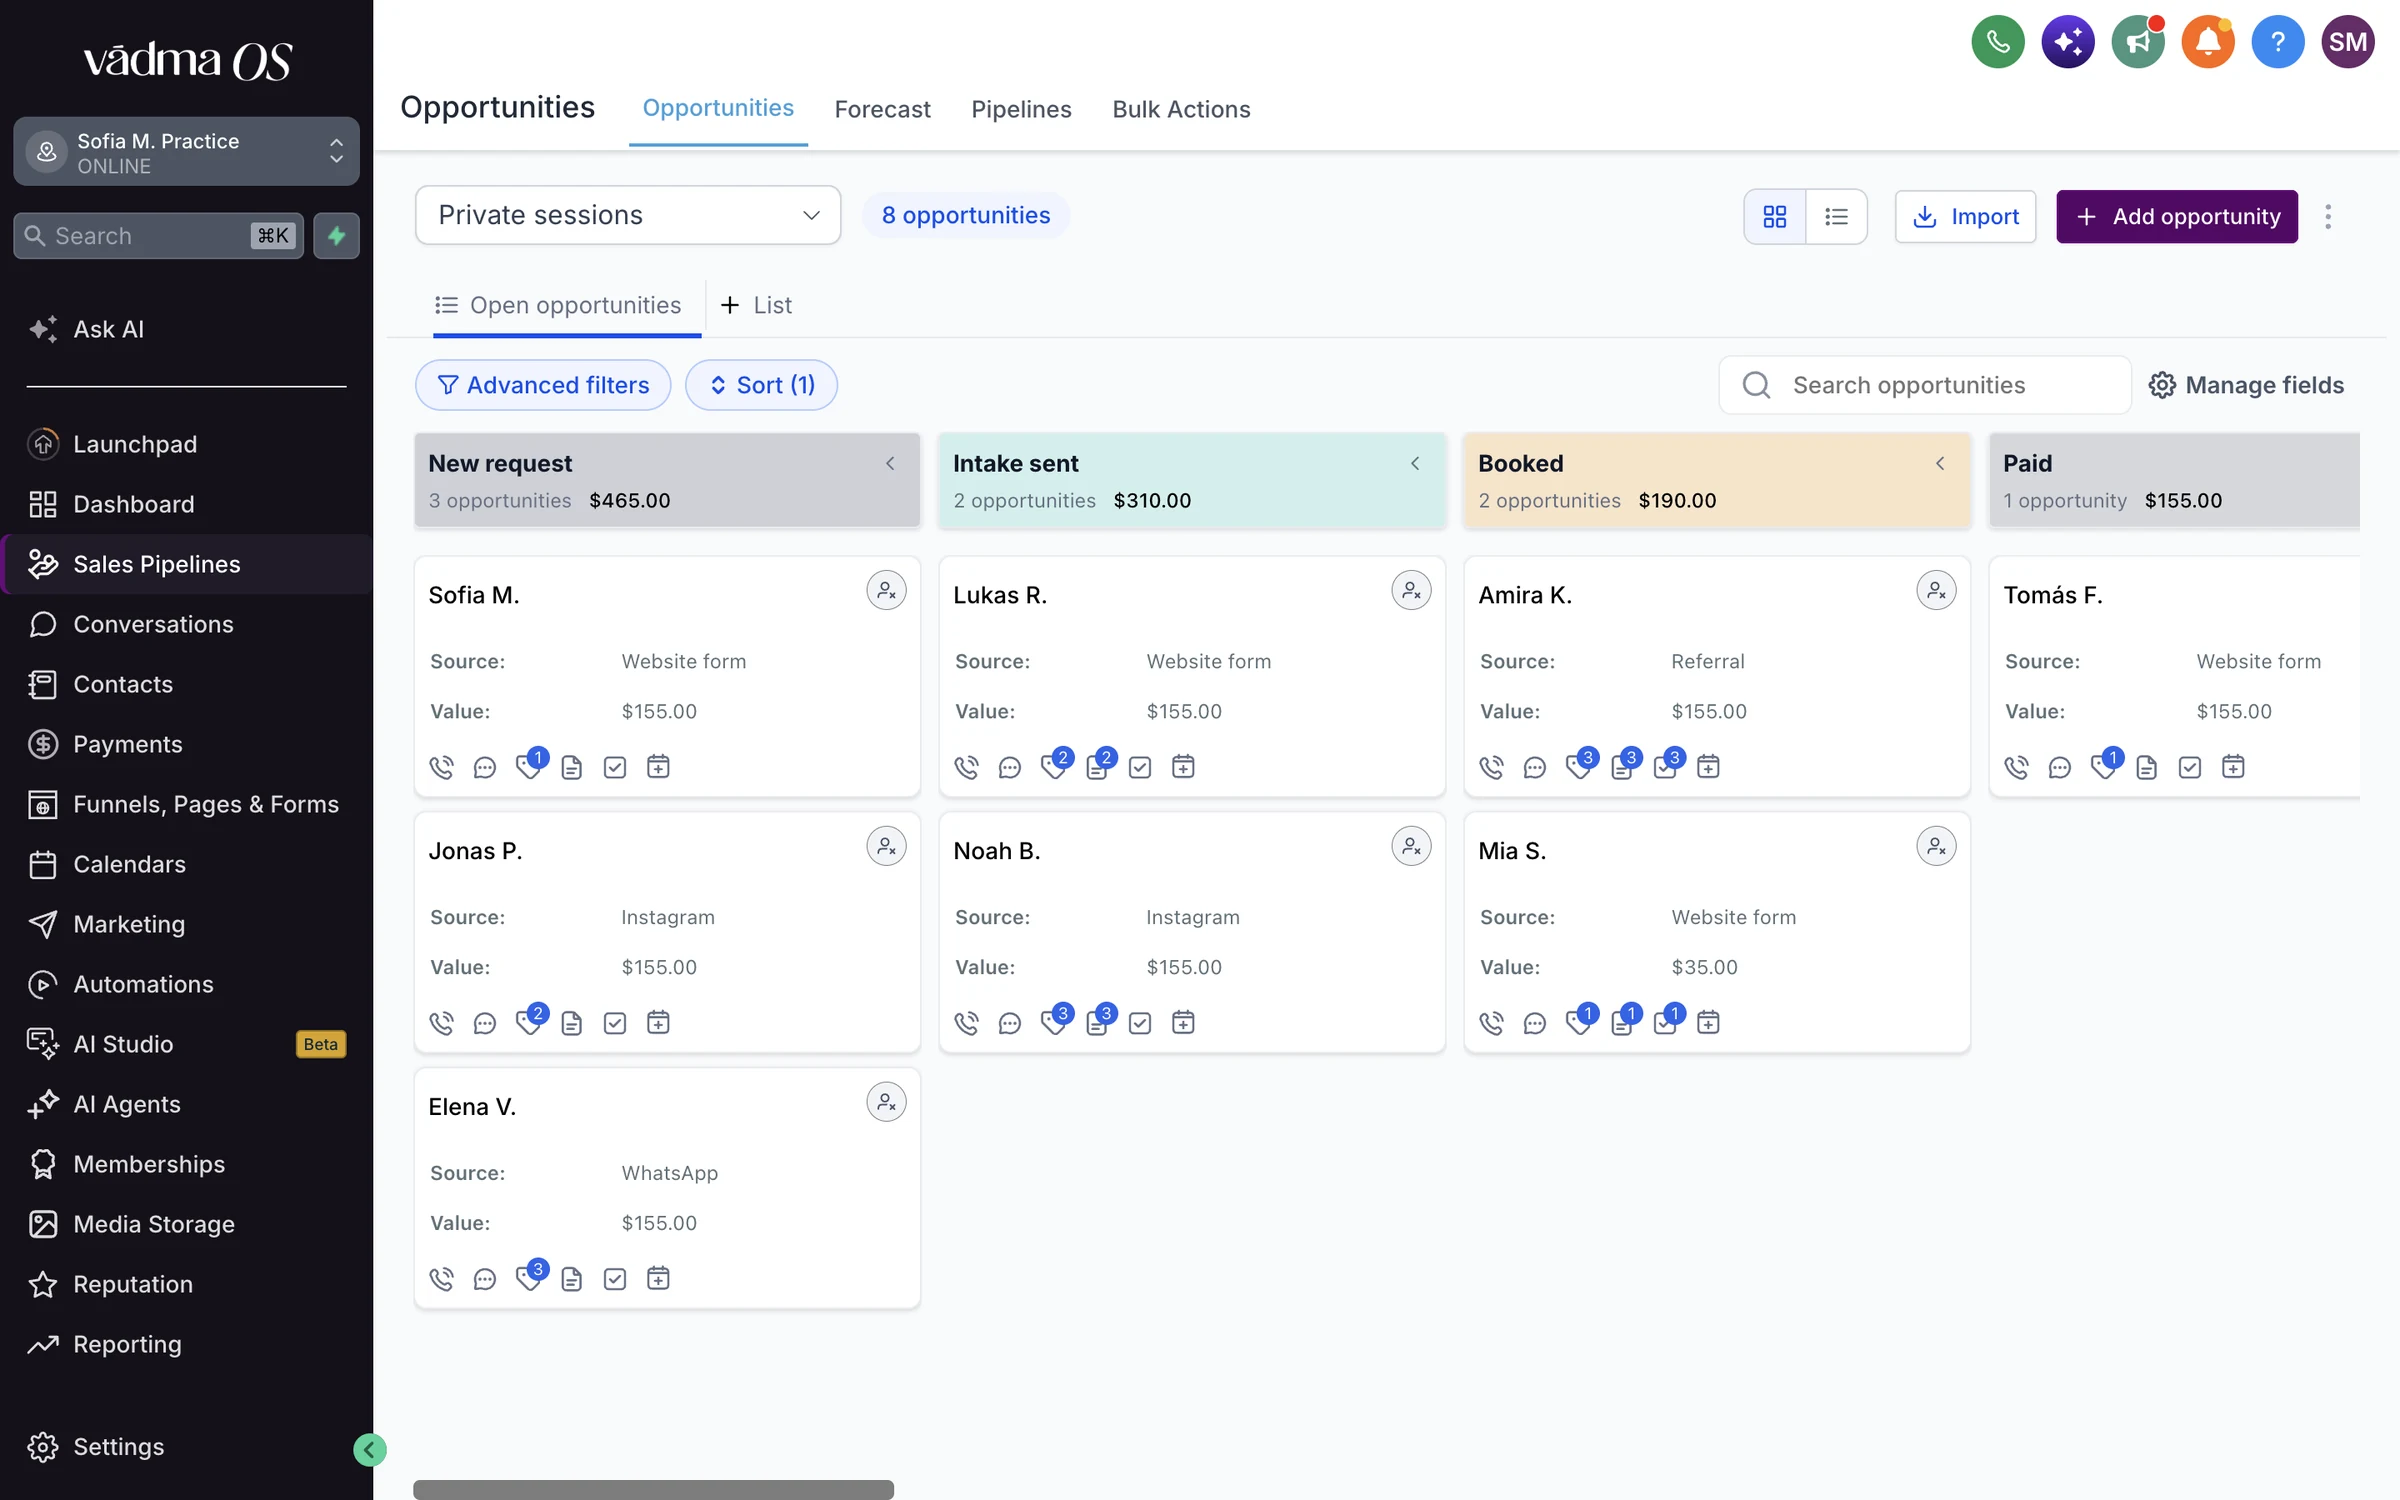Add a new List view
This screenshot has width=2400, height=1500.
coord(756,305)
